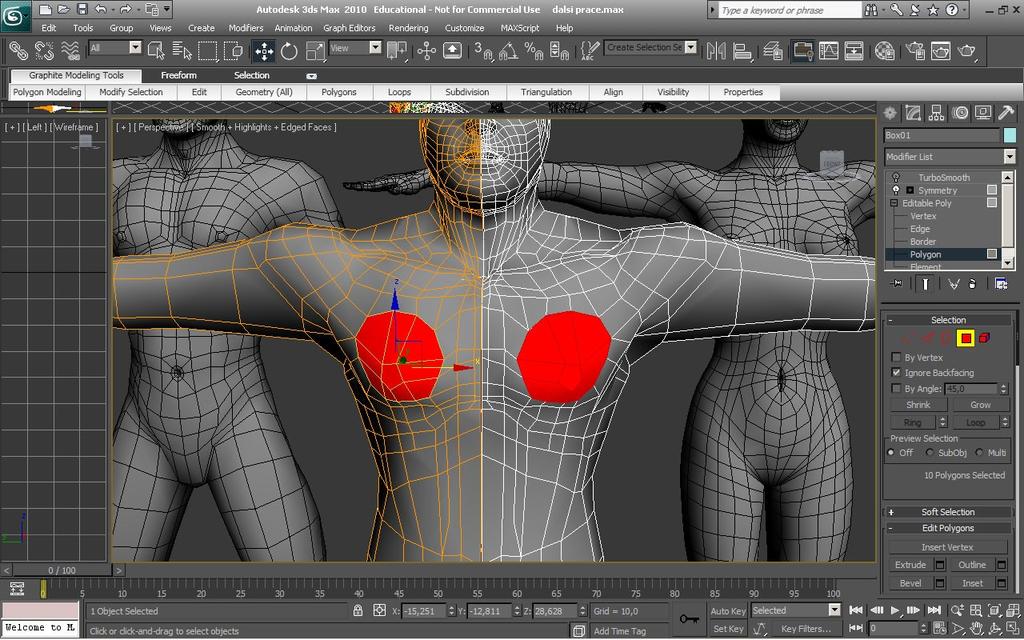The height and width of the screenshot is (640, 1024).
Task: Click the Extrude button
Action: (x=910, y=565)
